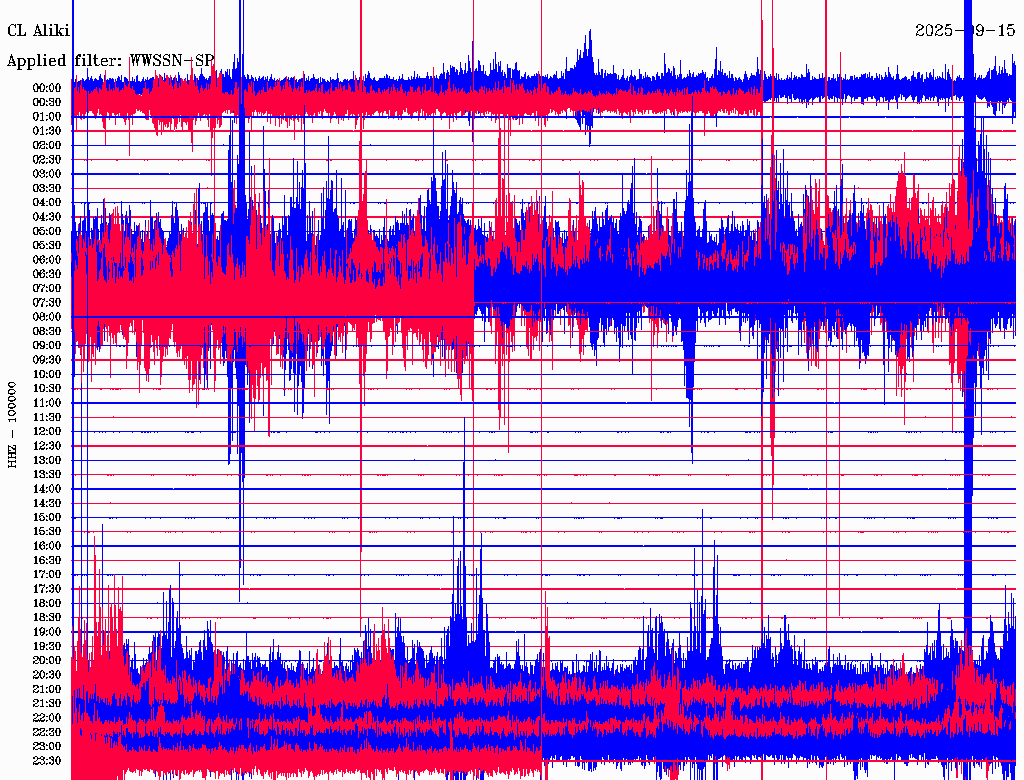Click the 01:30 time label
Image resolution: width=1024 pixels, height=780 pixels.
tap(47, 131)
